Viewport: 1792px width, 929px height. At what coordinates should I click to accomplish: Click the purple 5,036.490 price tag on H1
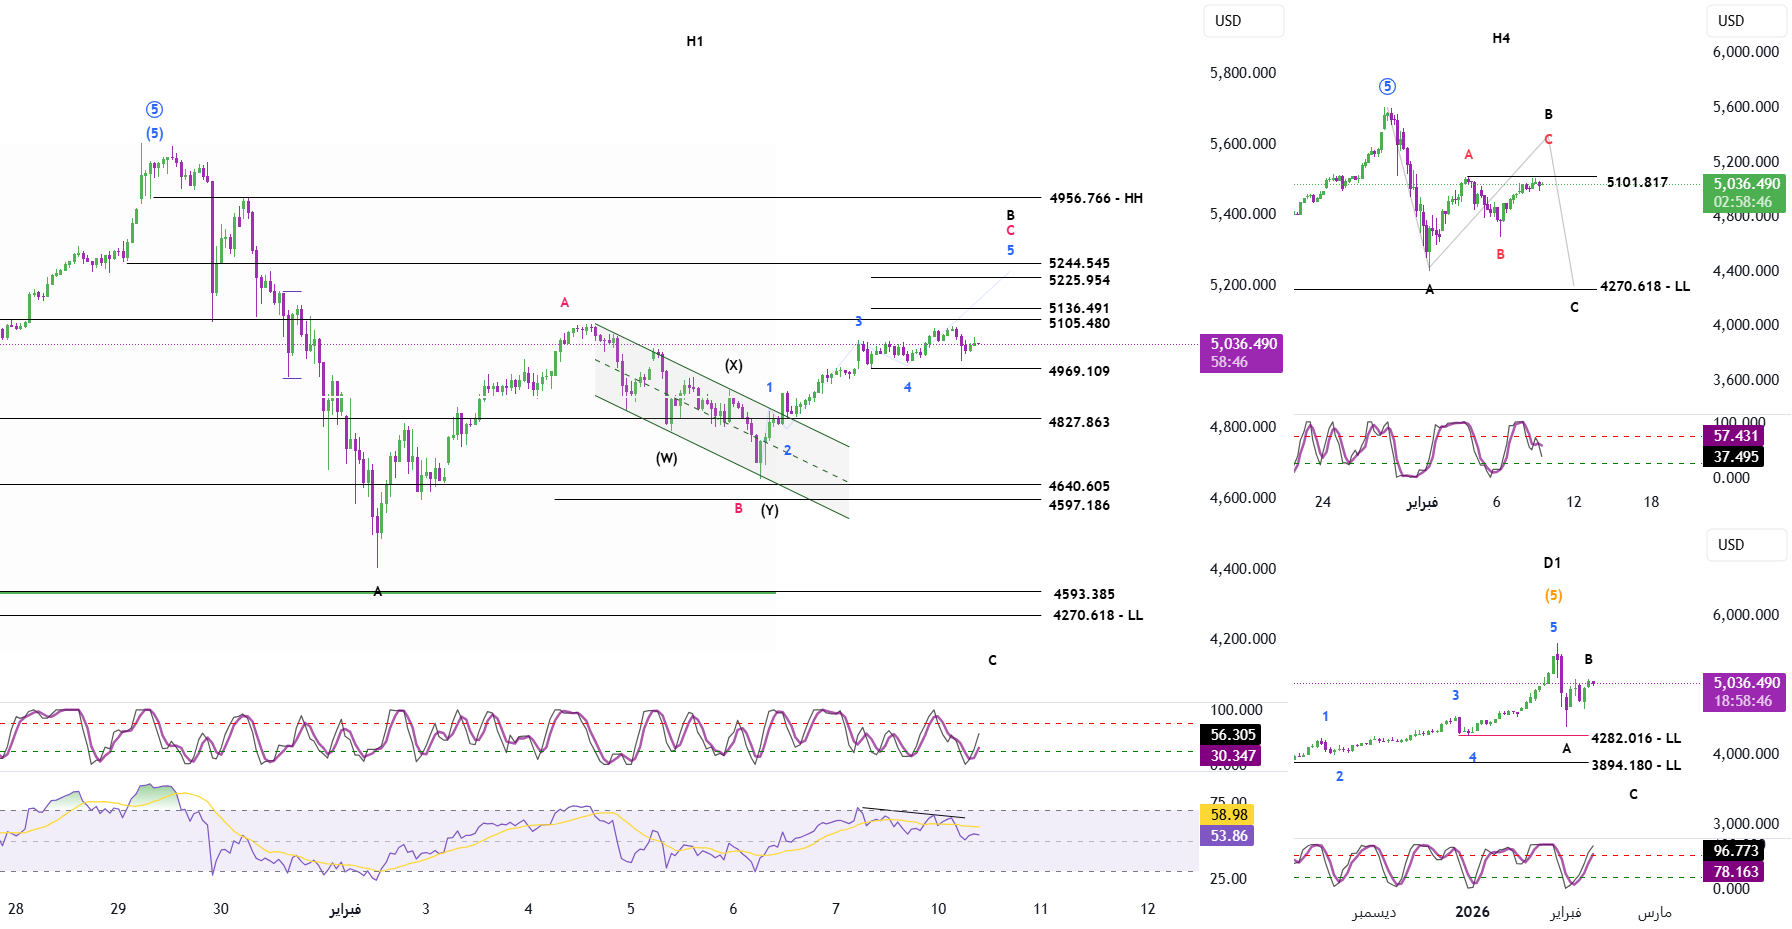(1241, 352)
